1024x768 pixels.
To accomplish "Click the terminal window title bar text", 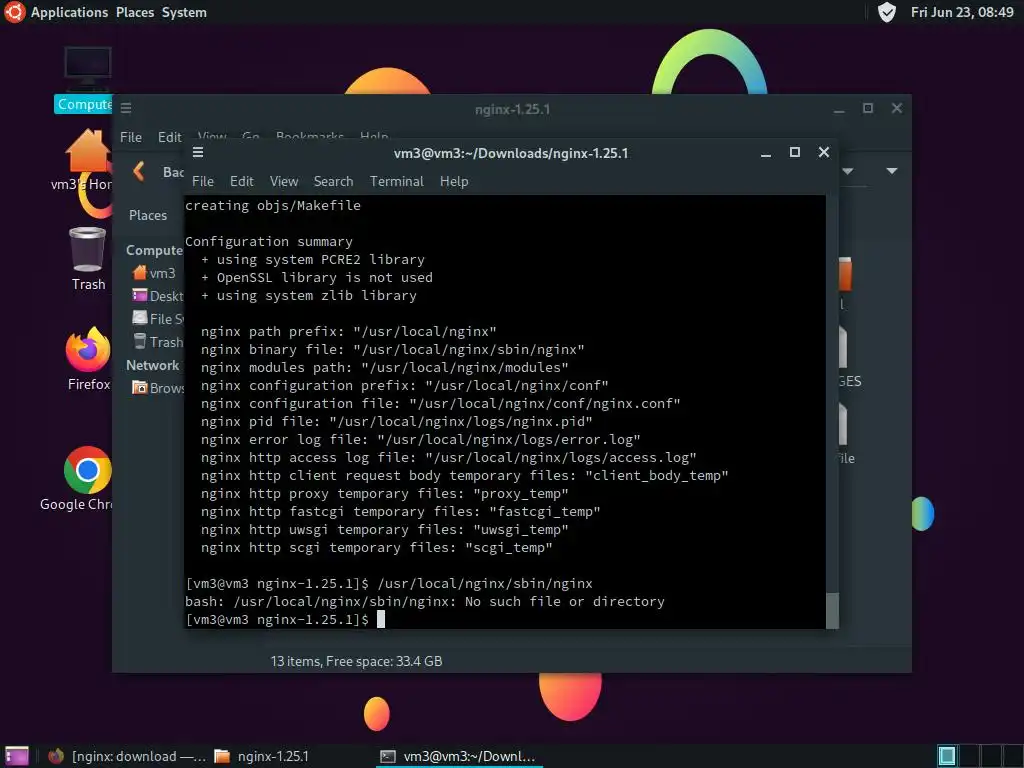I will [511, 153].
